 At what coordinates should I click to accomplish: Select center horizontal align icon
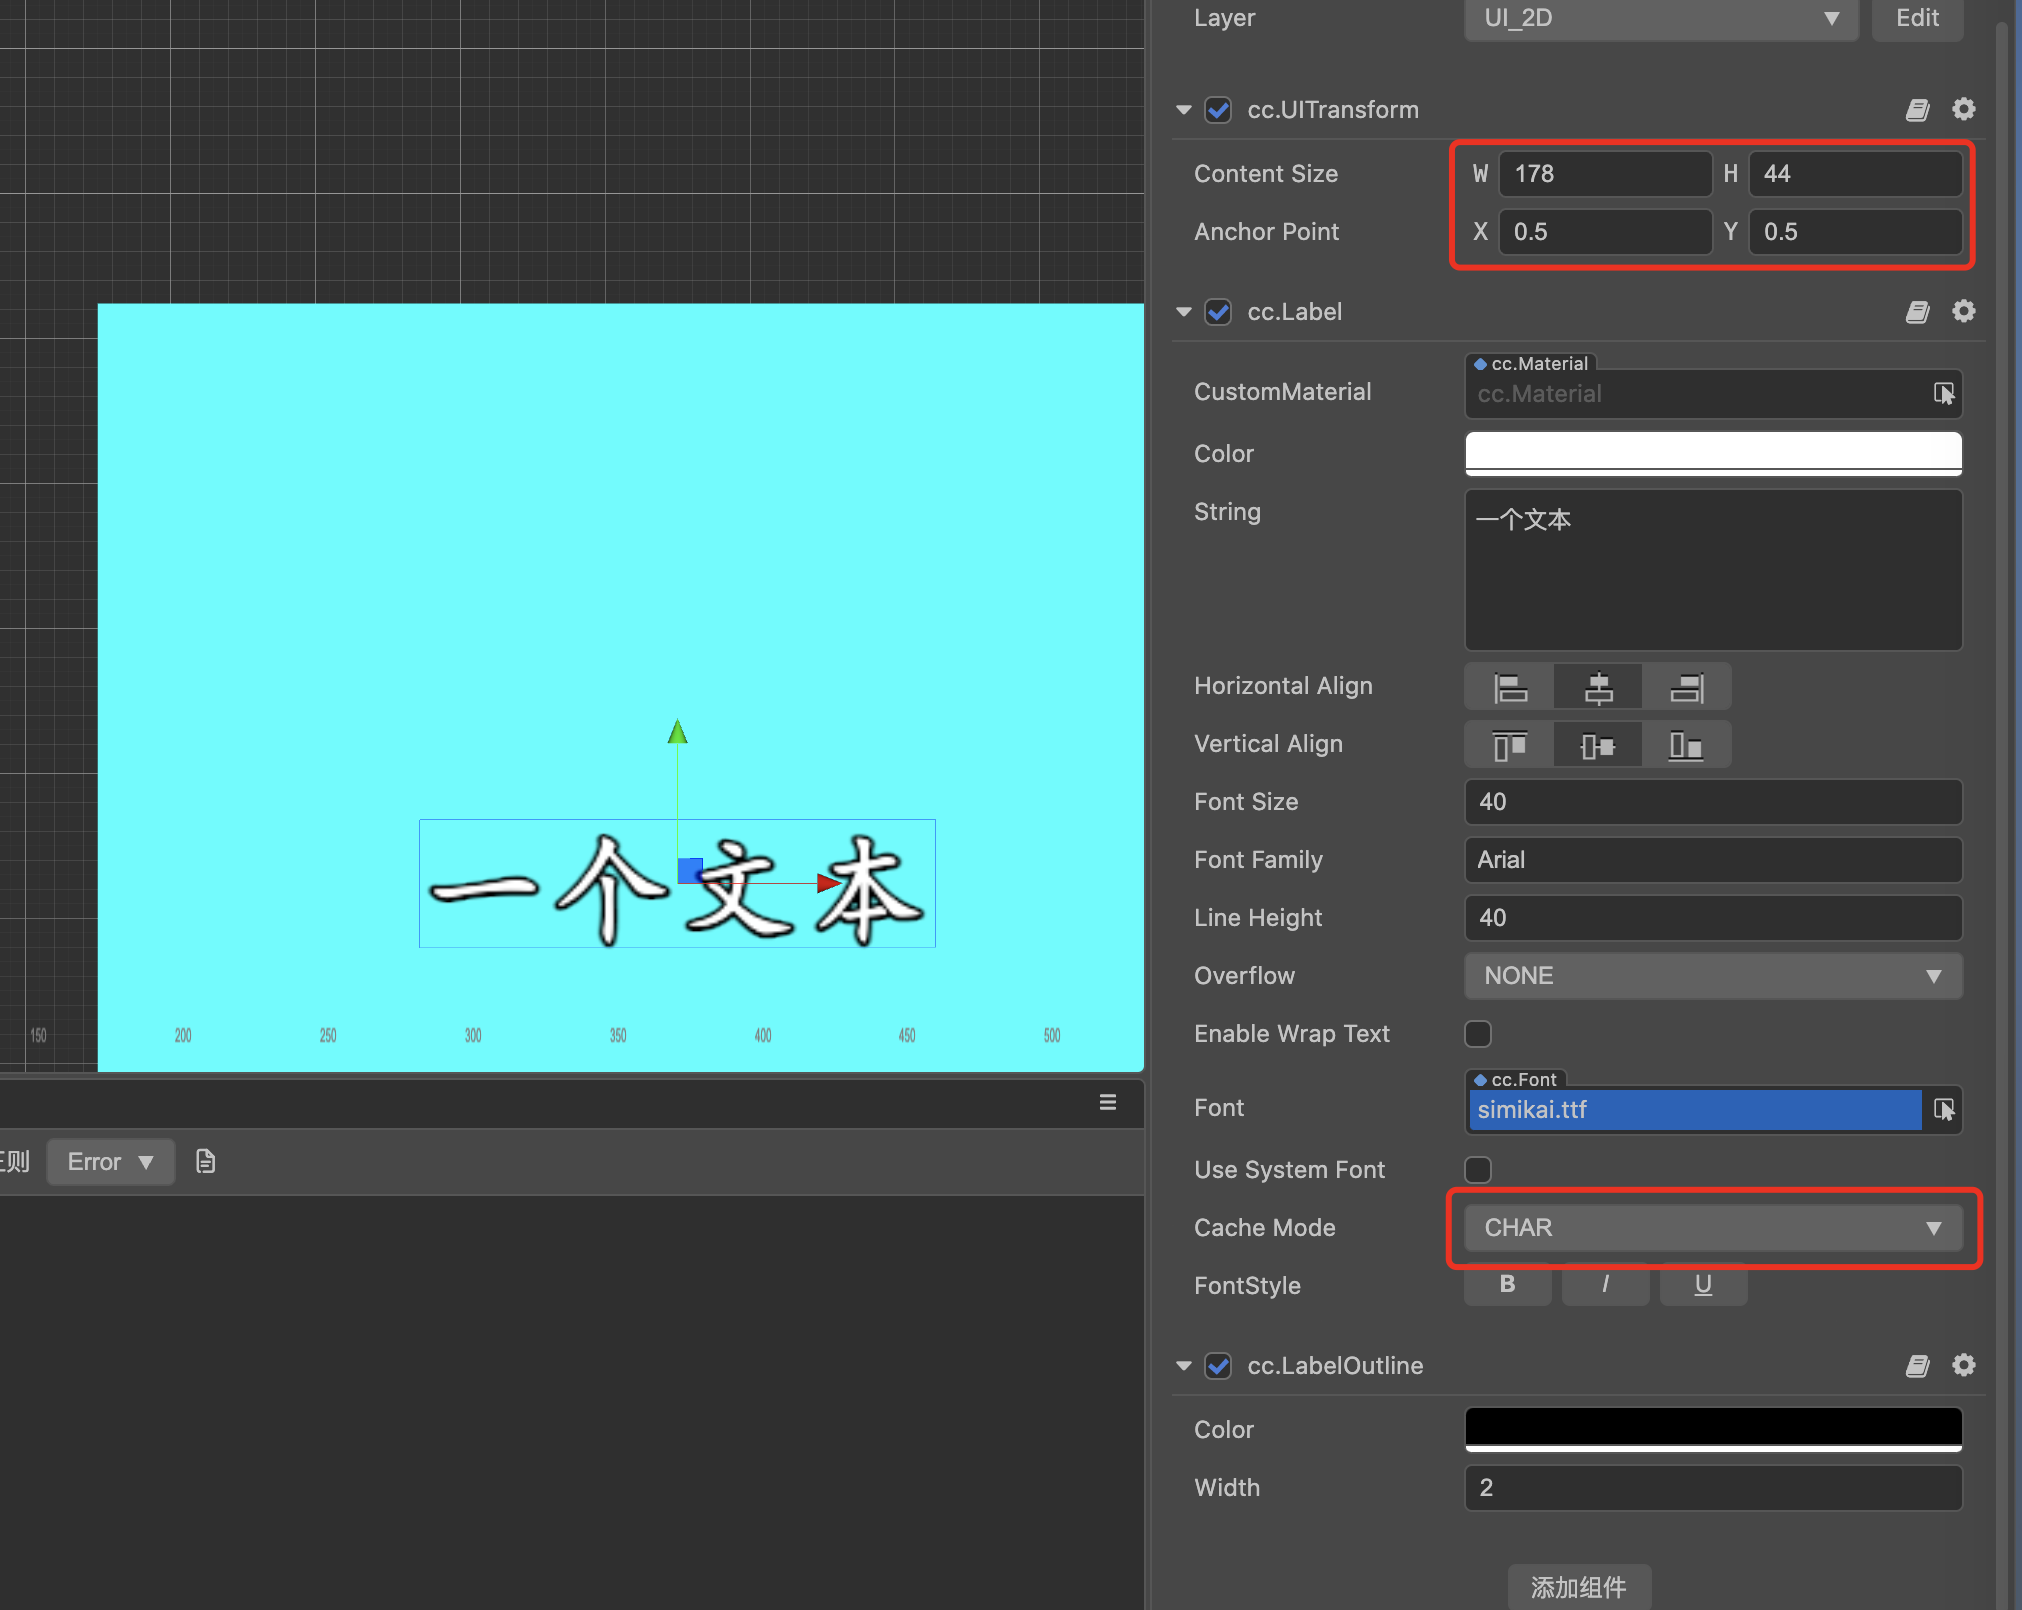coord(1598,687)
